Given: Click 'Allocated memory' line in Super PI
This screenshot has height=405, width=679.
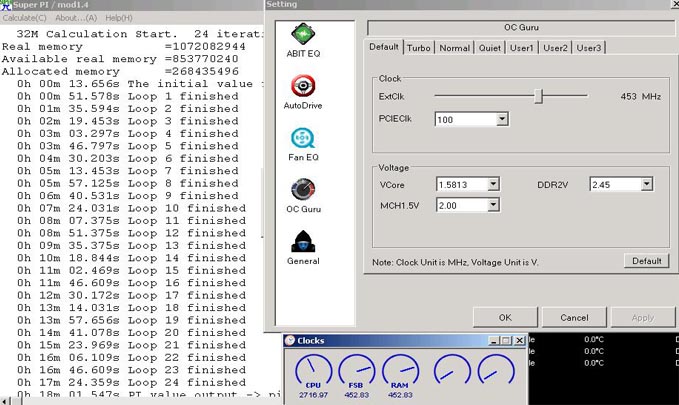Looking at the screenshot, I should tap(120, 71).
